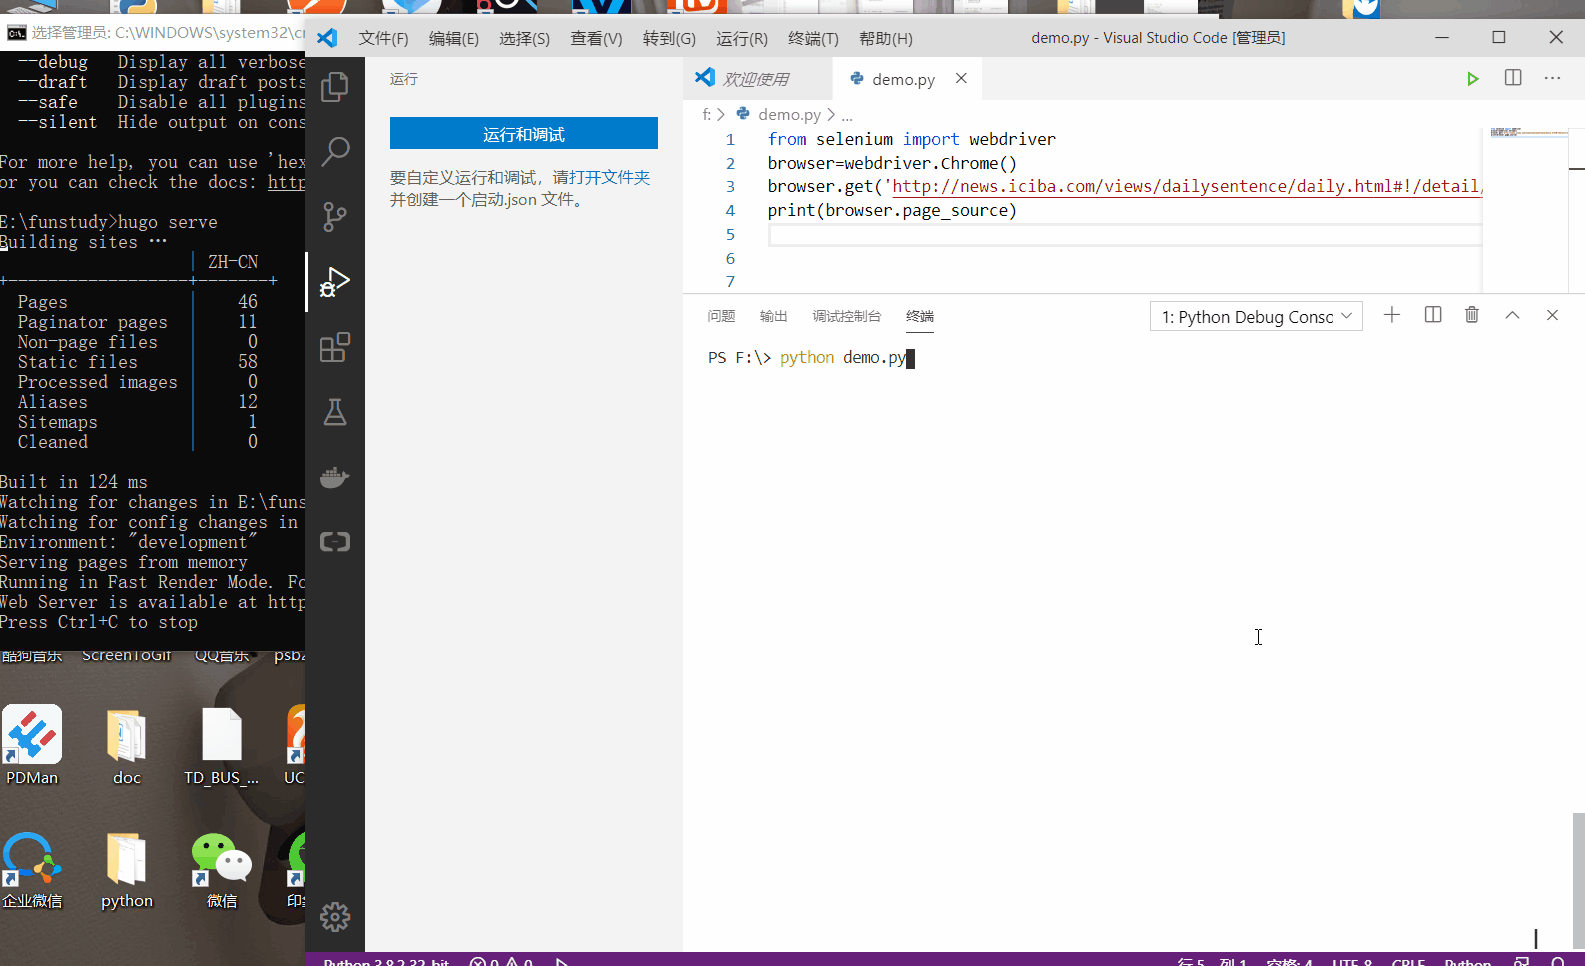This screenshot has width=1585, height=966.
Task: Click the cmd window title bar
Action: click(x=152, y=32)
